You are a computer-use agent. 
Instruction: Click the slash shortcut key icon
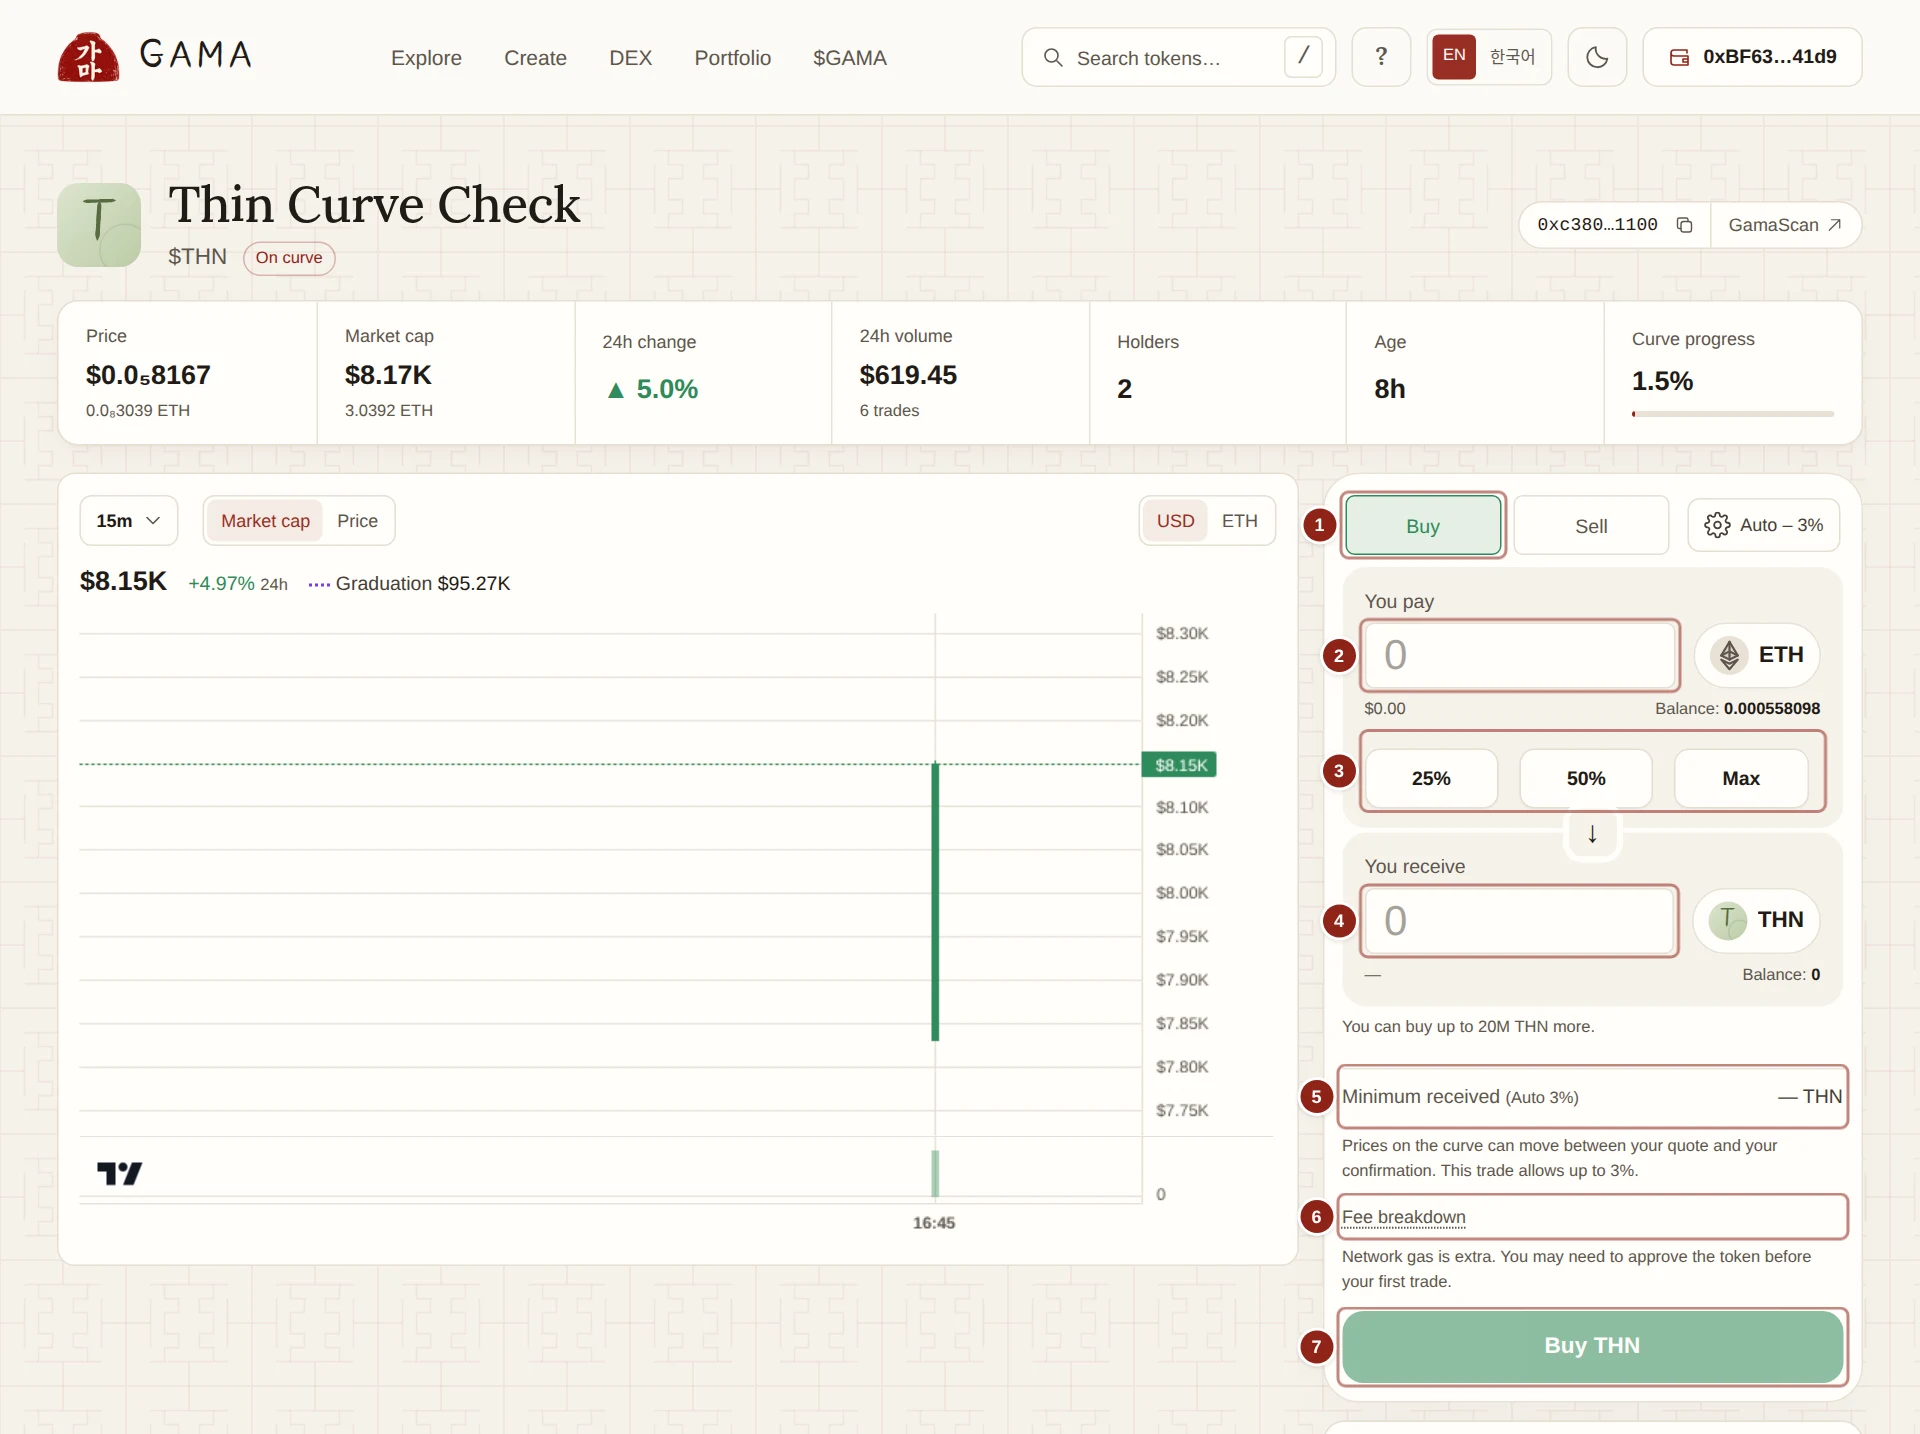[x=1303, y=57]
